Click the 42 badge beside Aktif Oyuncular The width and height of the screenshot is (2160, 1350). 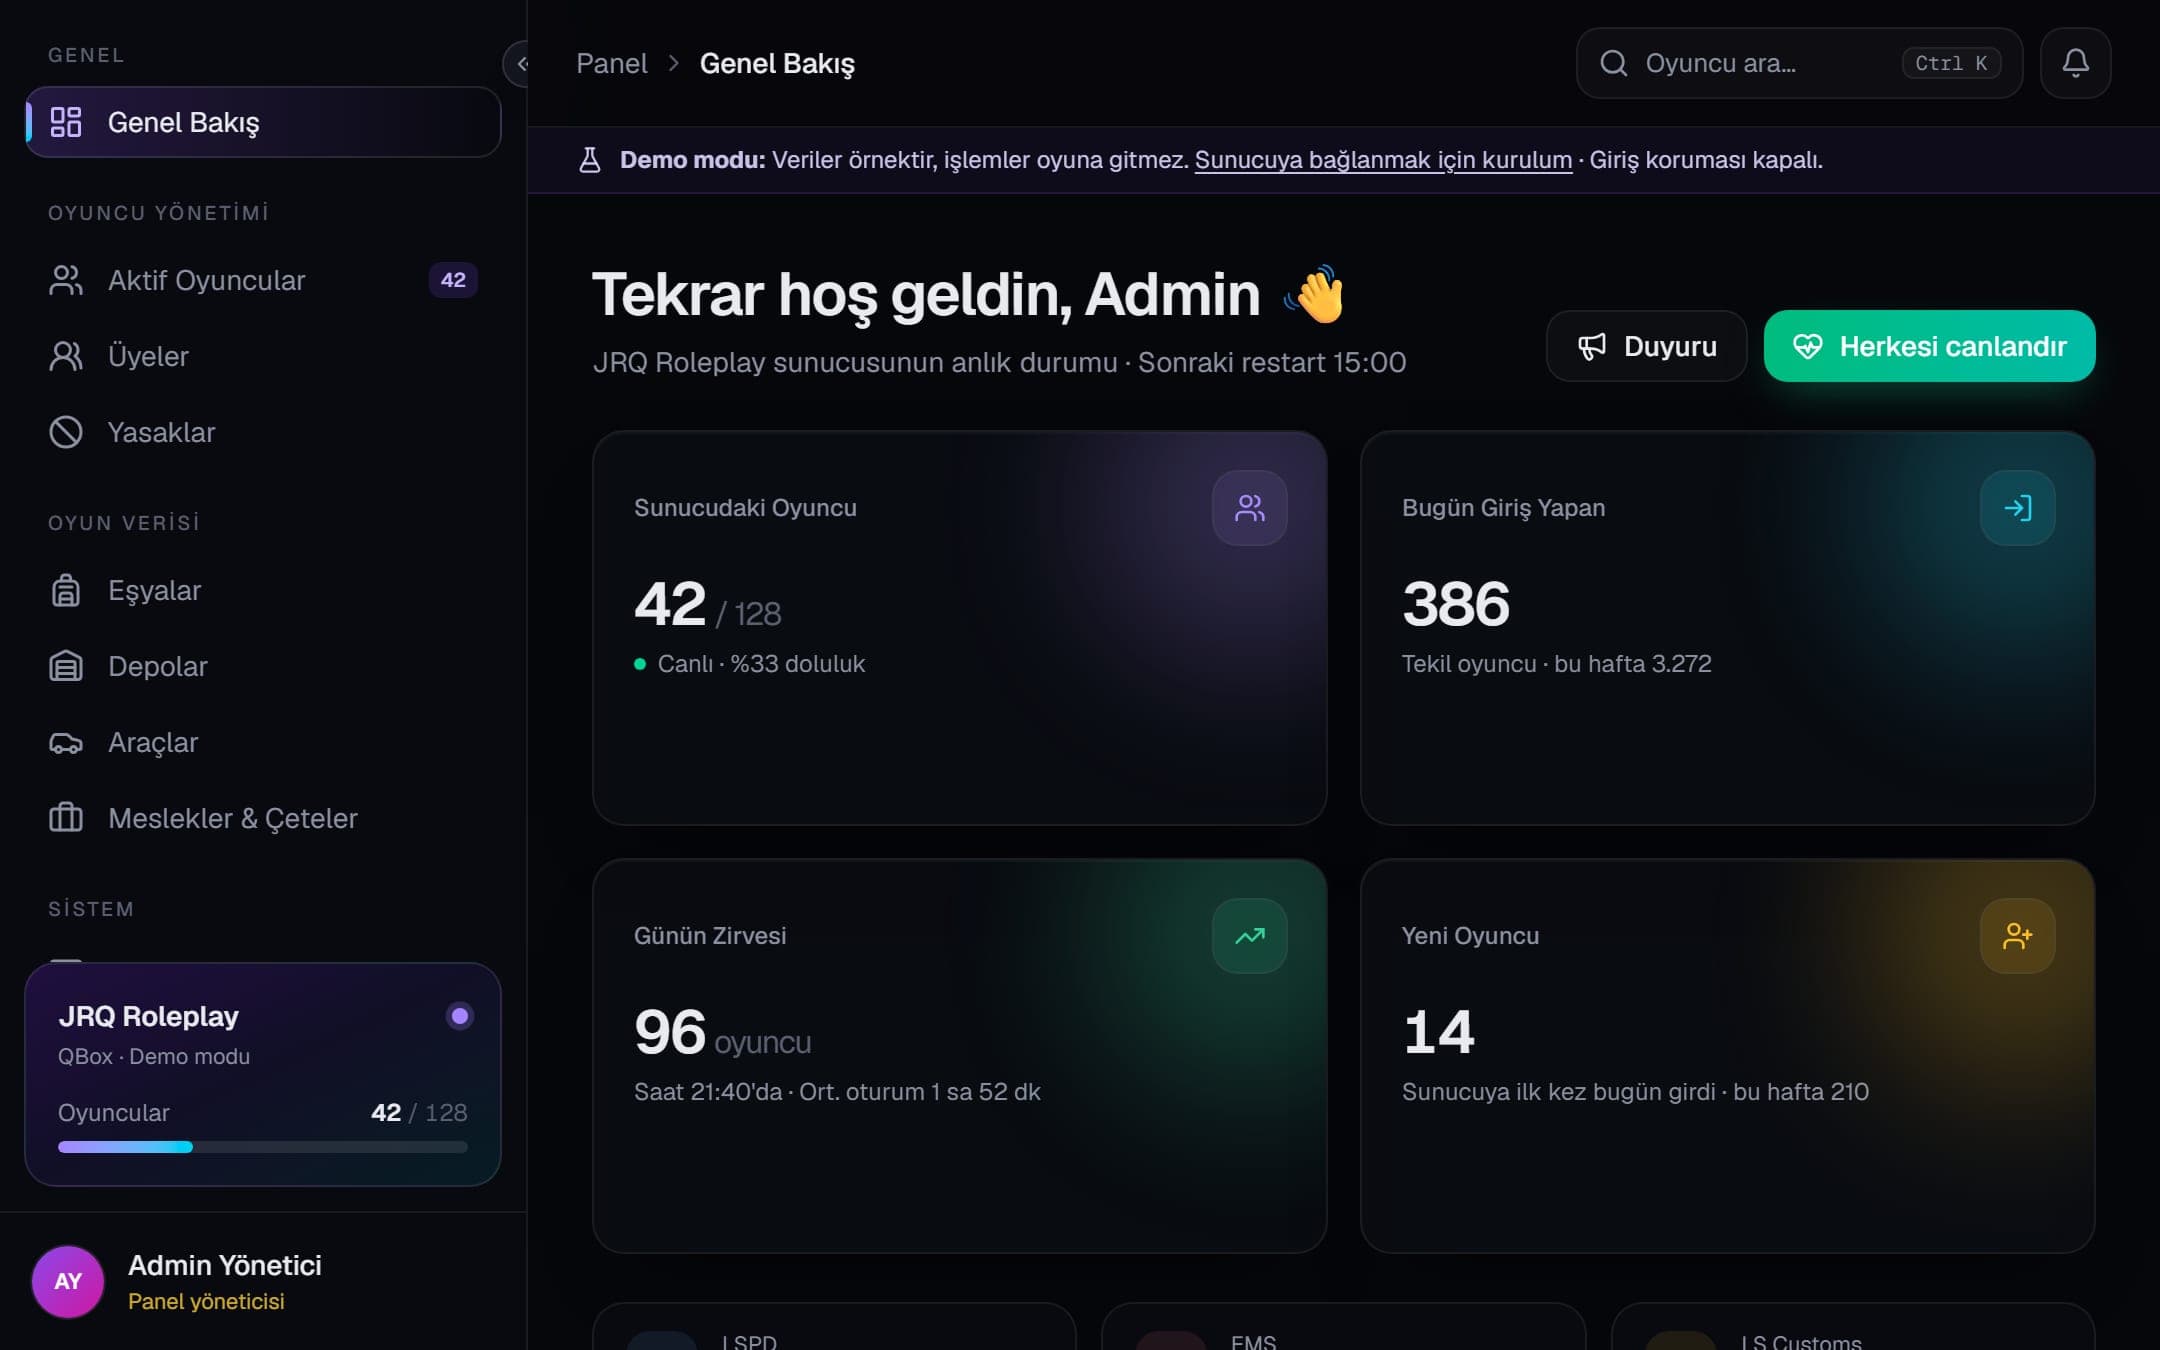tap(453, 280)
